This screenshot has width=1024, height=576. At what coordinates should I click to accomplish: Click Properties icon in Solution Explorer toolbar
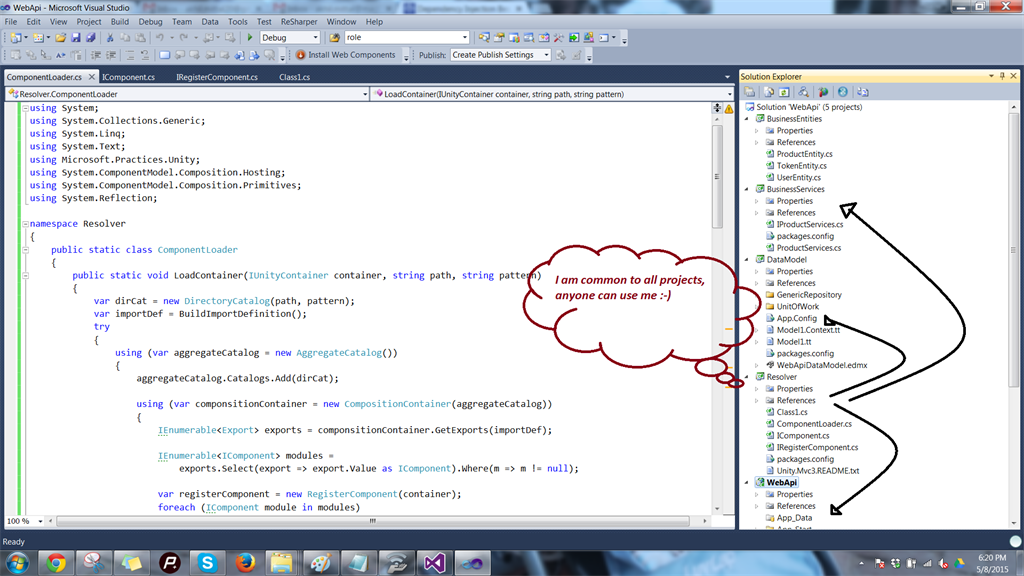coord(750,92)
